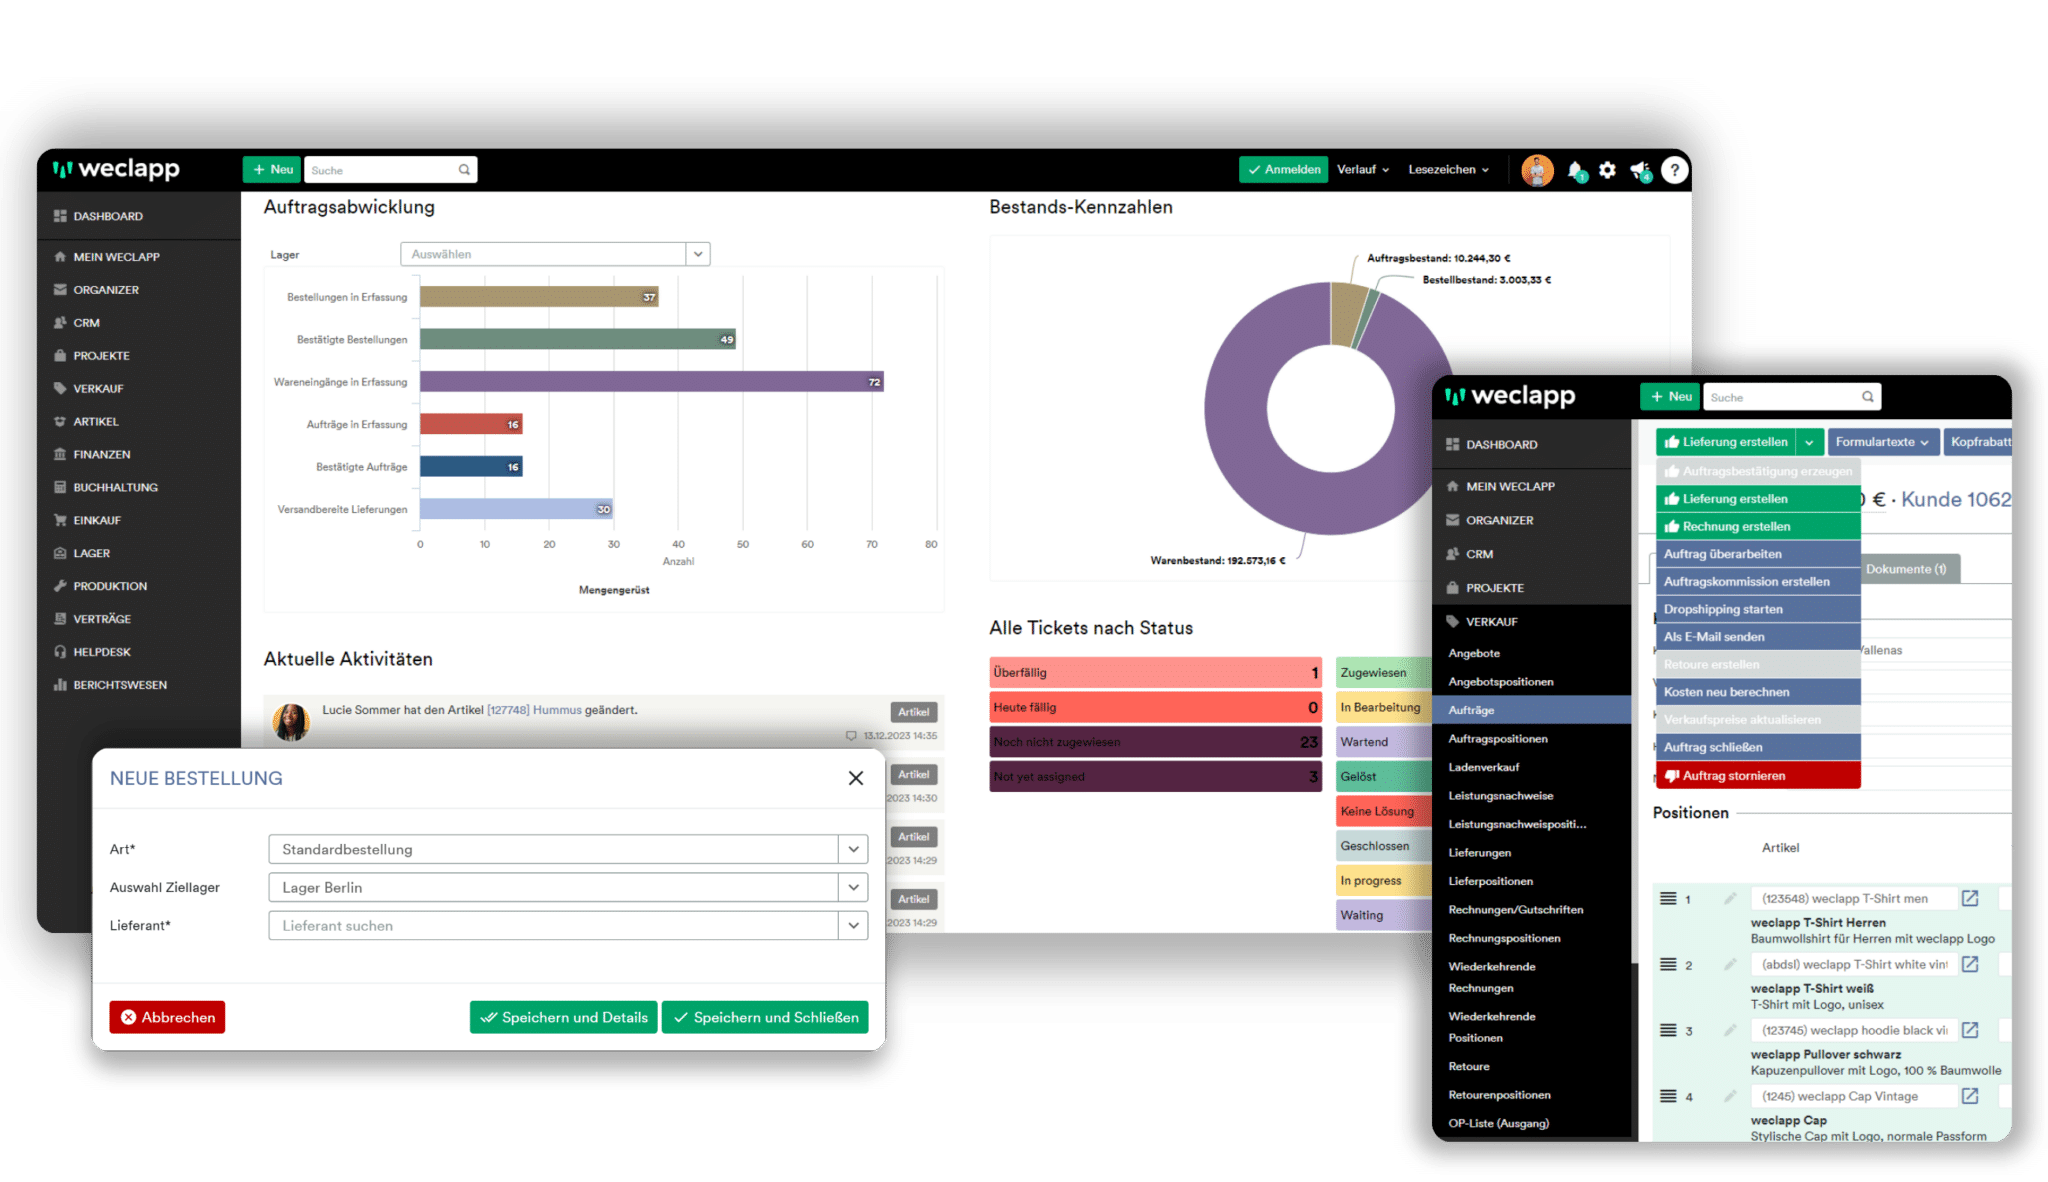The width and height of the screenshot is (2048, 1182).
Task: Expand the Lieferant suchen dropdown
Action: coord(853,925)
